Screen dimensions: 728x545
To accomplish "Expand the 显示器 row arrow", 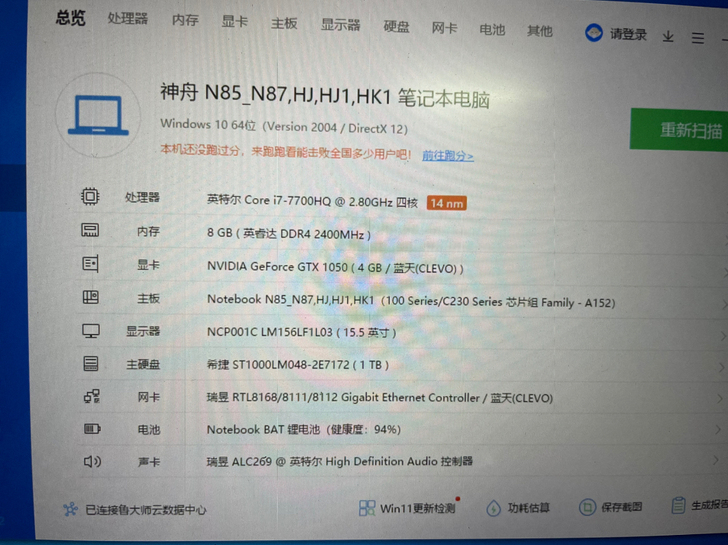I will click(x=723, y=336).
